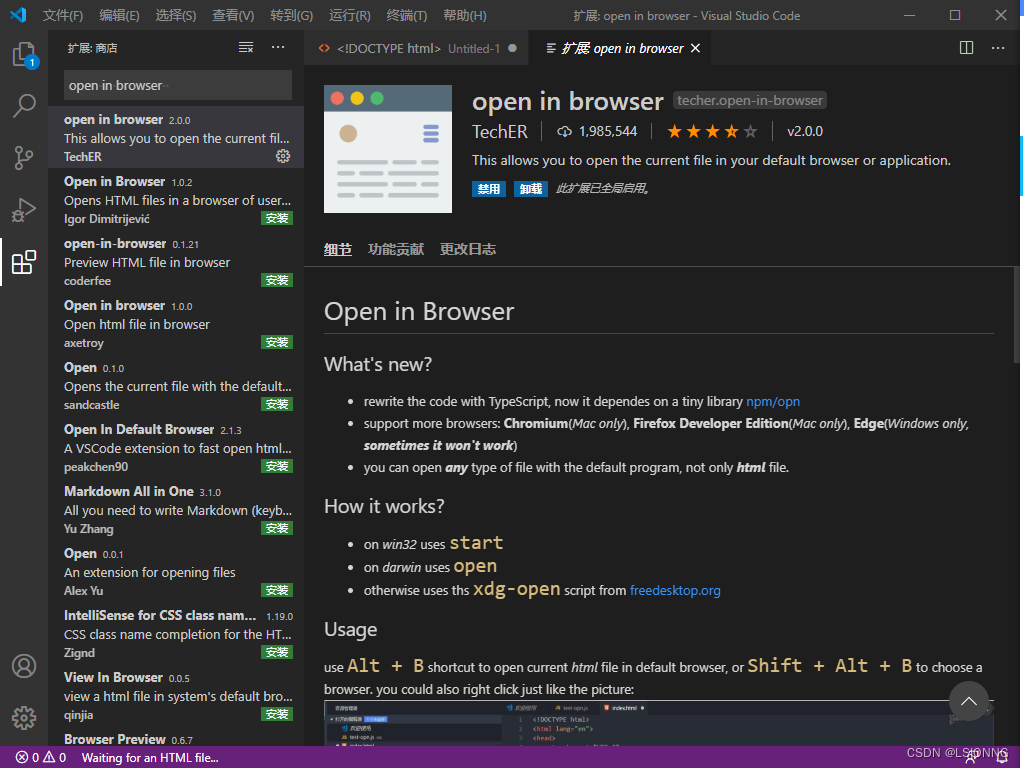Image resolution: width=1024 pixels, height=768 pixels.
Task: Click the star rating of the extension
Action: [712, 132]
